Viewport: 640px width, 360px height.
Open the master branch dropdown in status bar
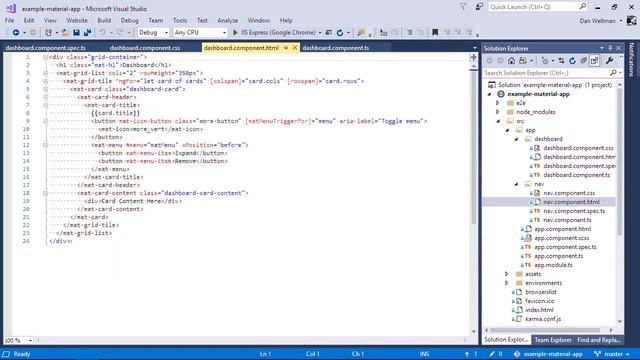pyautogui.click(x=611, y=354)
